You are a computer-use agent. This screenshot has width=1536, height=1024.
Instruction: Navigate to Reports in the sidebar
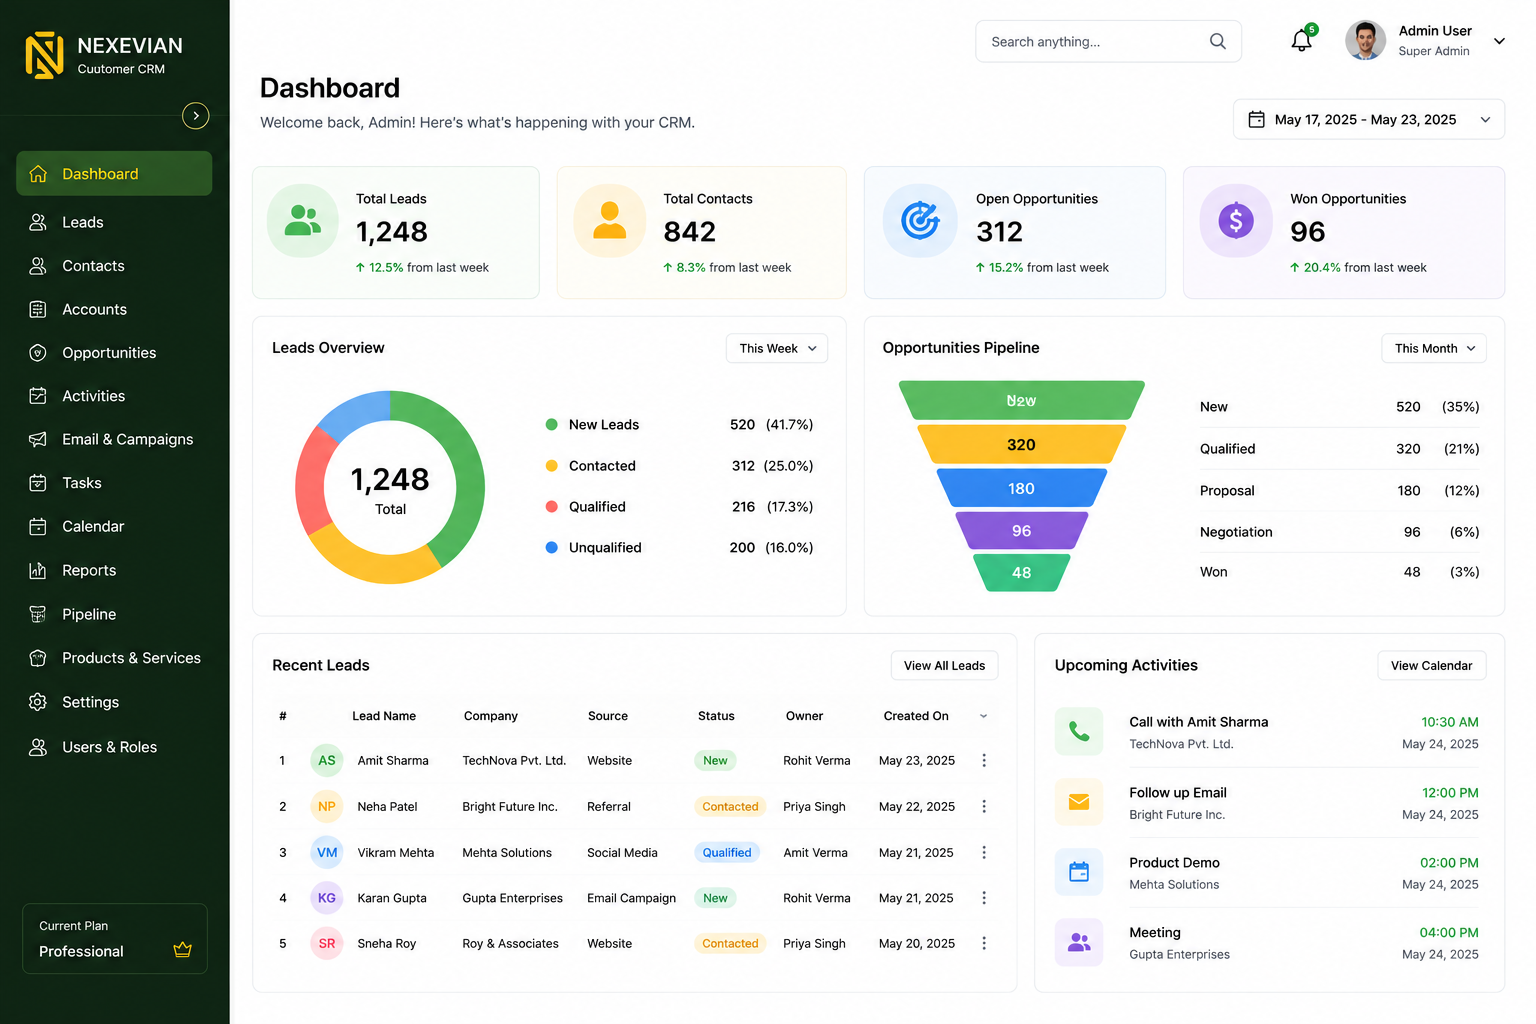[x=114, y=570]
